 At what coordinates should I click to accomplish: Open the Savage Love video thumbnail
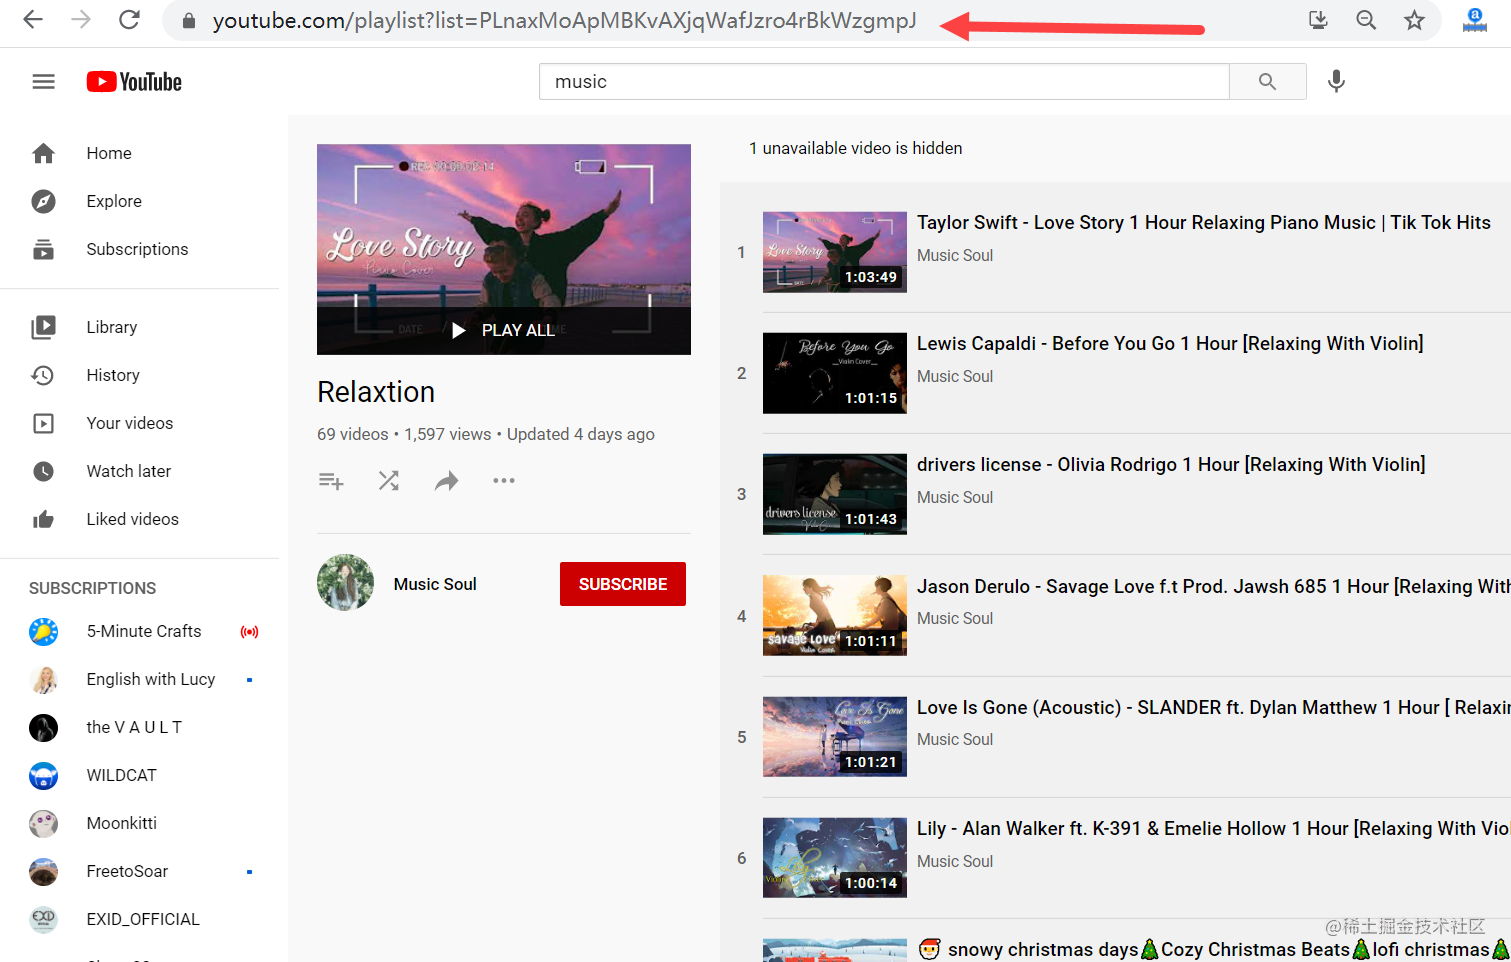(835, 616)
